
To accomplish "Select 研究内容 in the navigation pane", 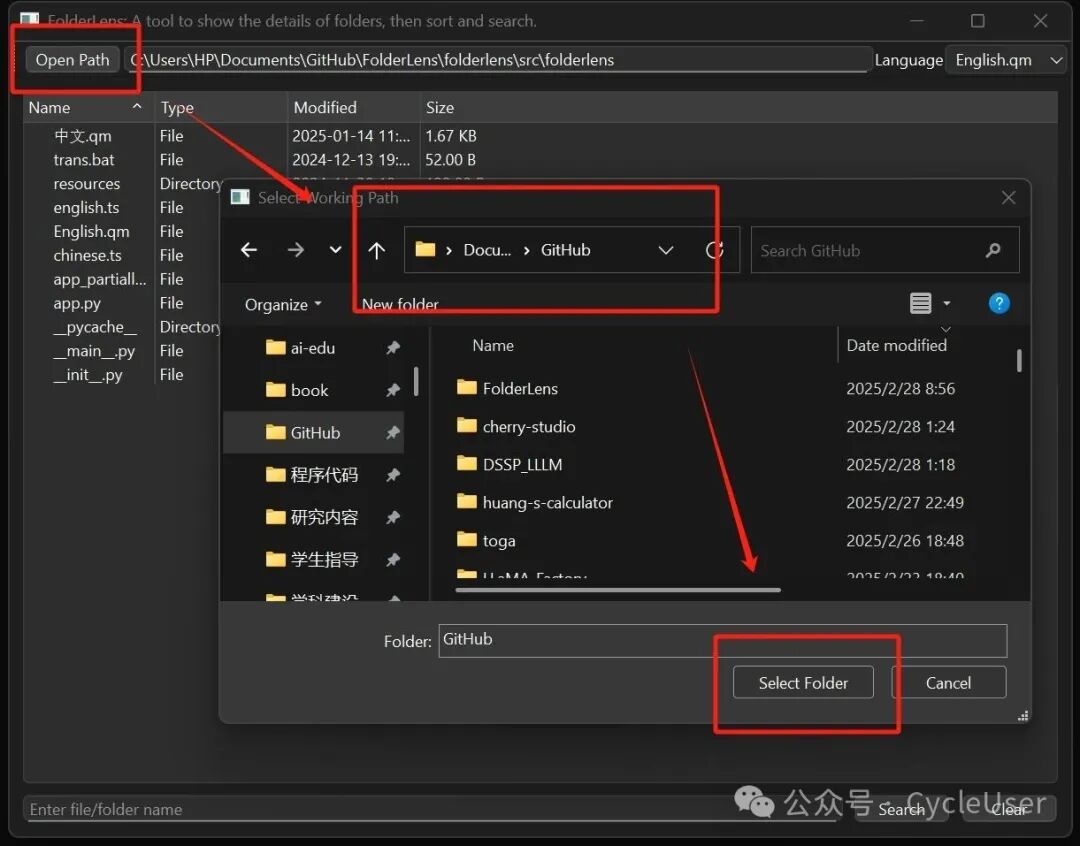I will (x=313, y=517).
